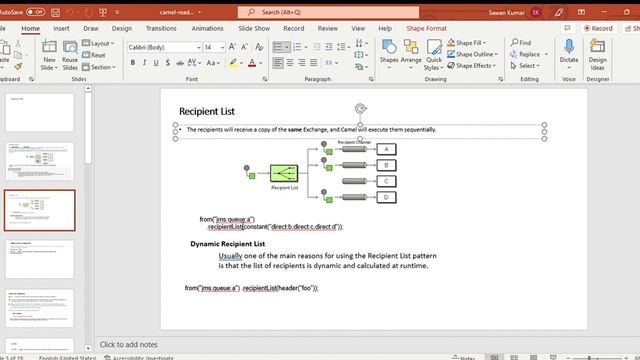Clear all formatting icon
The width and height of the screenshot is (640, 360).
coord(259,47)
